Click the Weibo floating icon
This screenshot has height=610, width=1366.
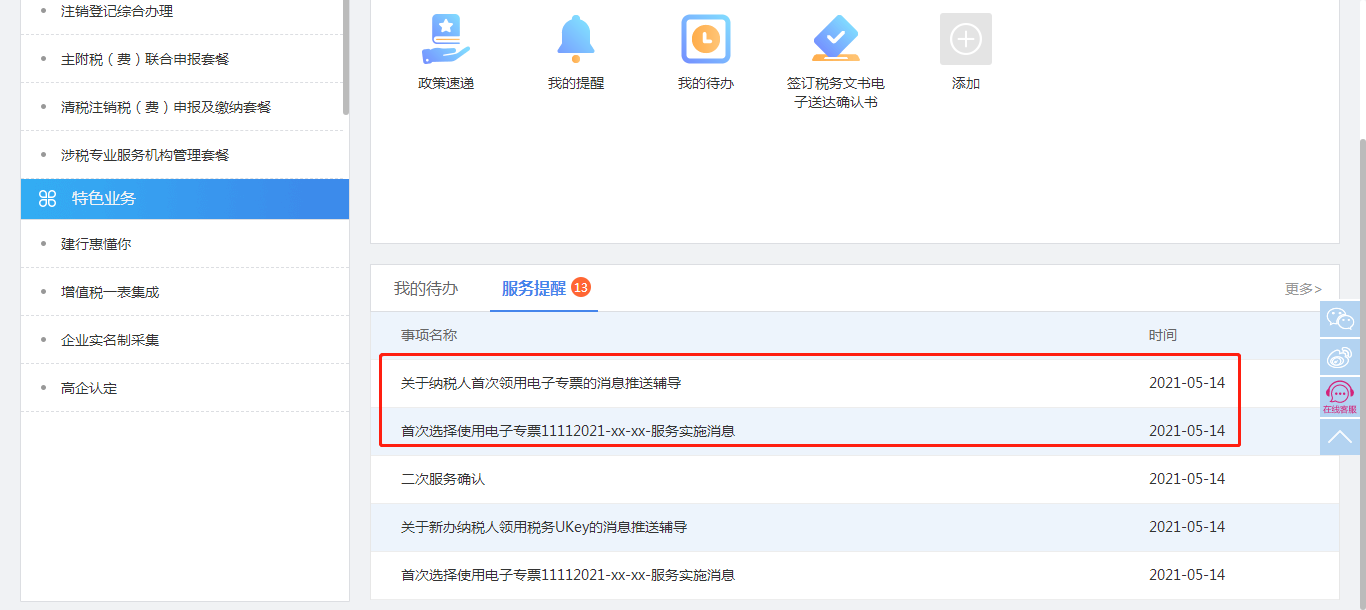coord(1340,358)
